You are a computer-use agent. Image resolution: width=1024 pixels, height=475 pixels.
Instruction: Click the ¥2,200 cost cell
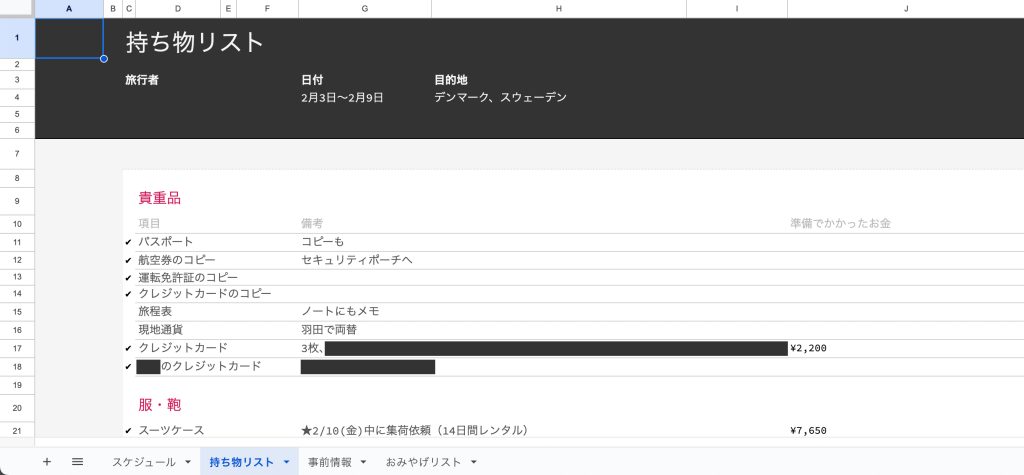(808, 348)
